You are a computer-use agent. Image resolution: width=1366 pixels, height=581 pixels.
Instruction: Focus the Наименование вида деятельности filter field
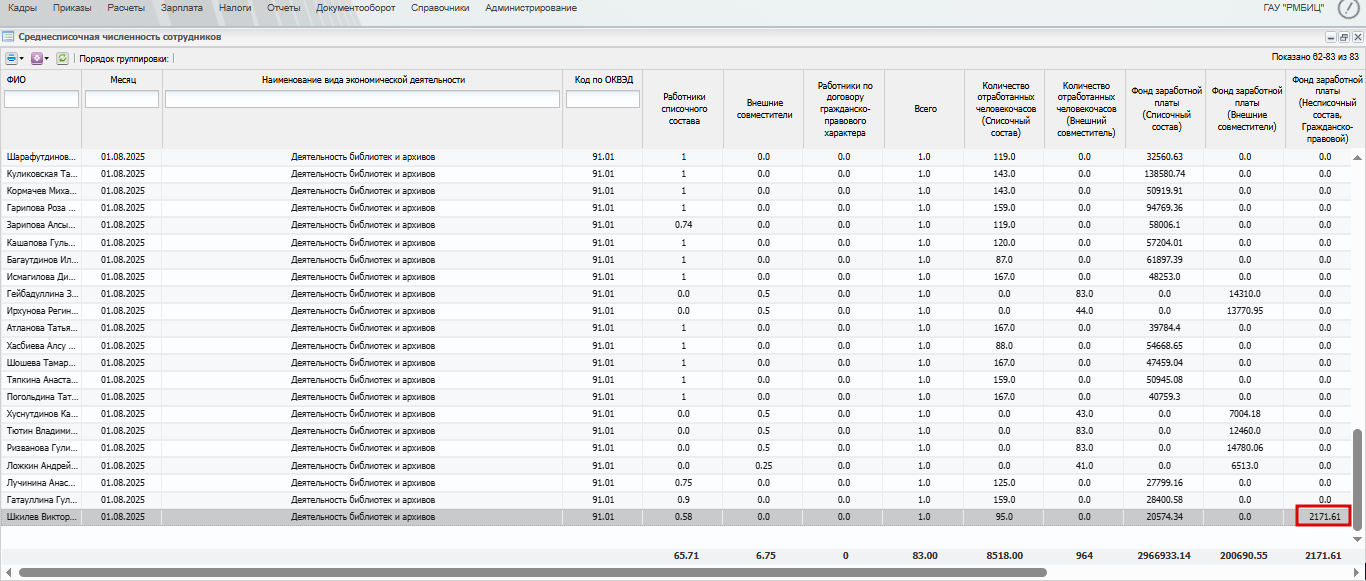(362, 99)
